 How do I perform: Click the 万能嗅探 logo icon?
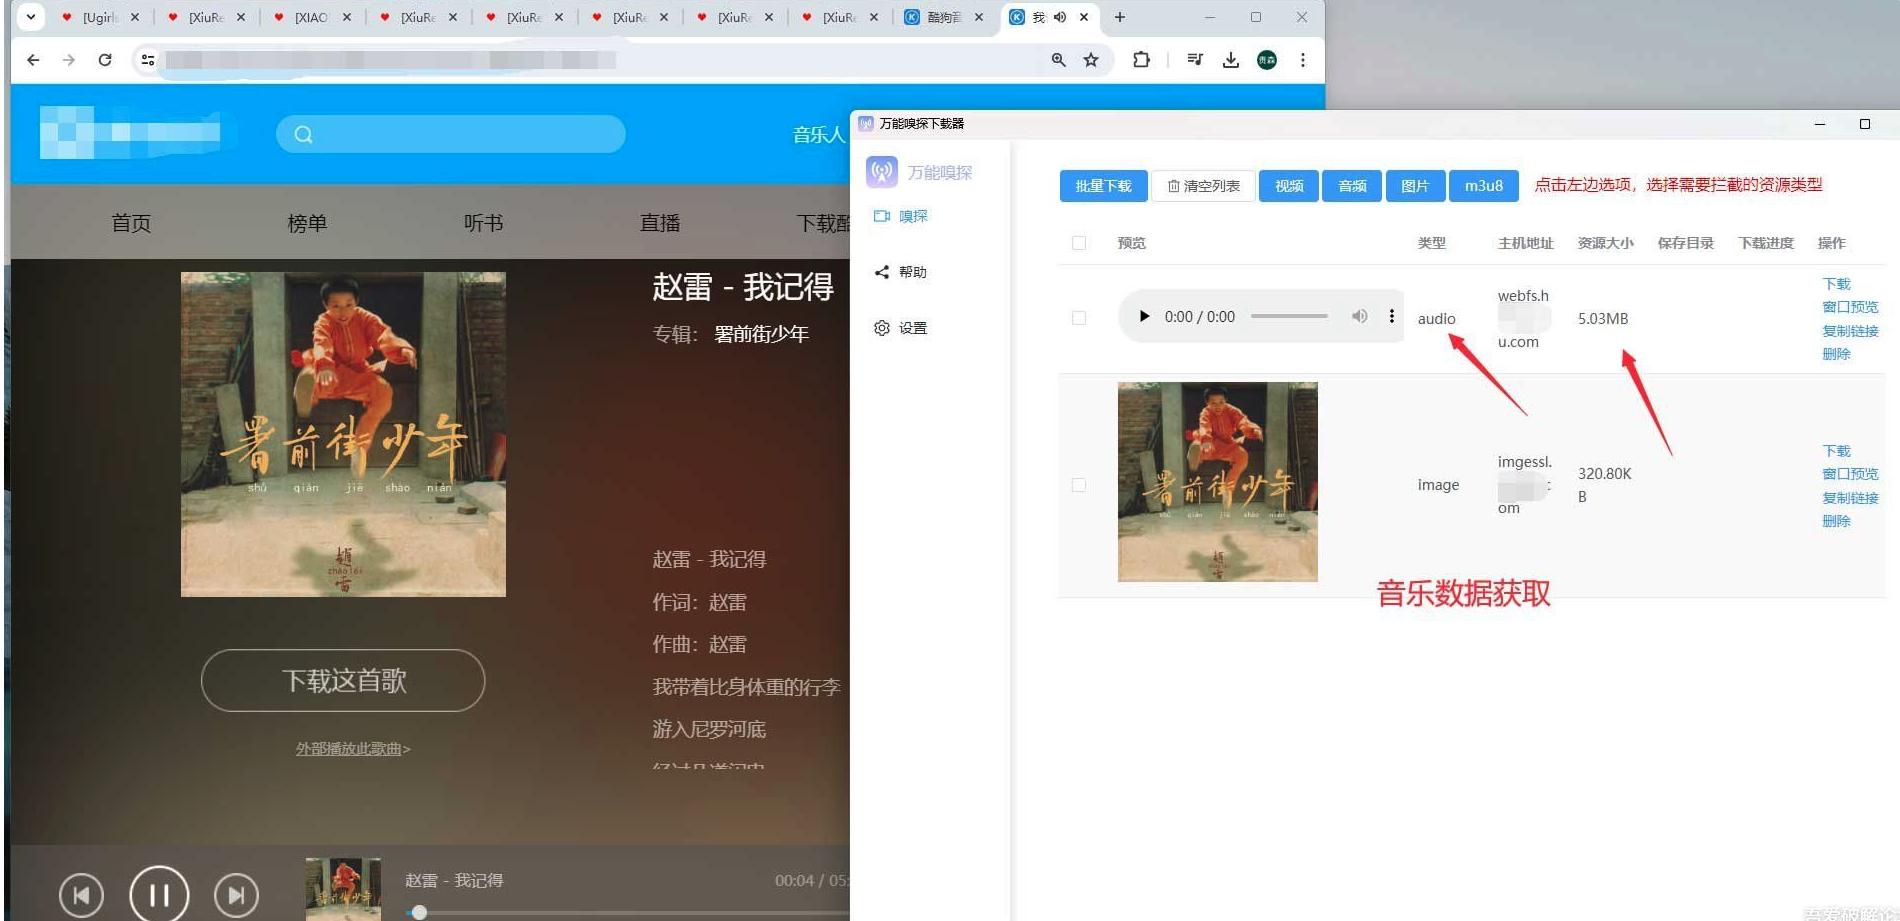882,172
